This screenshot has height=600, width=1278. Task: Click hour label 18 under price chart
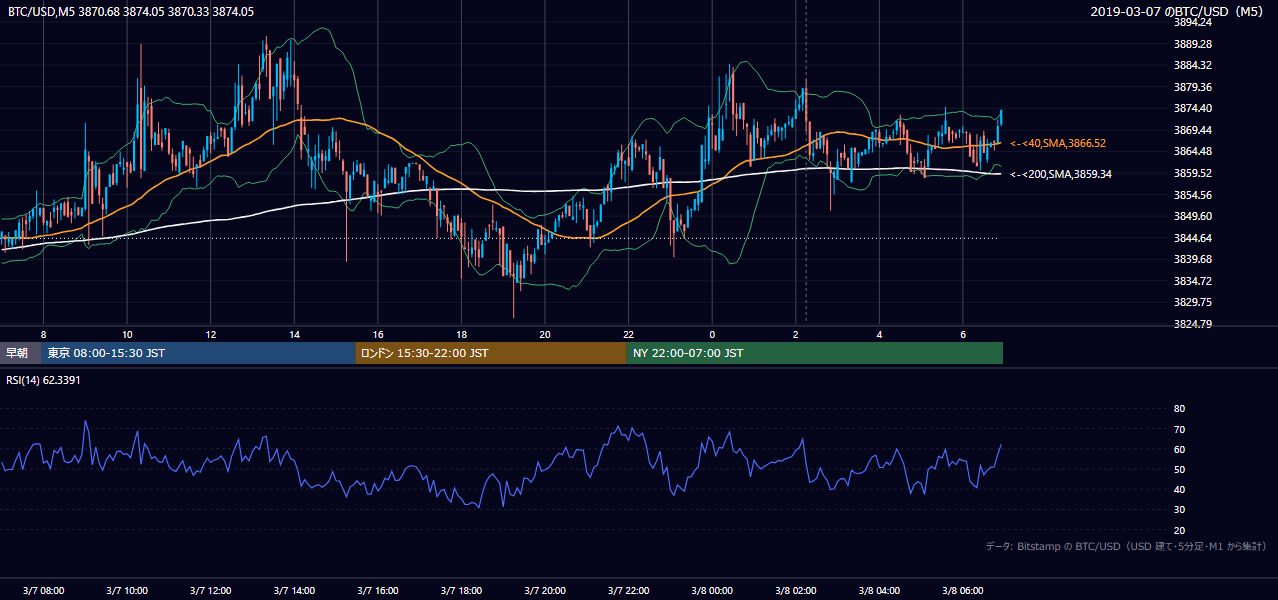click(461, 334)
